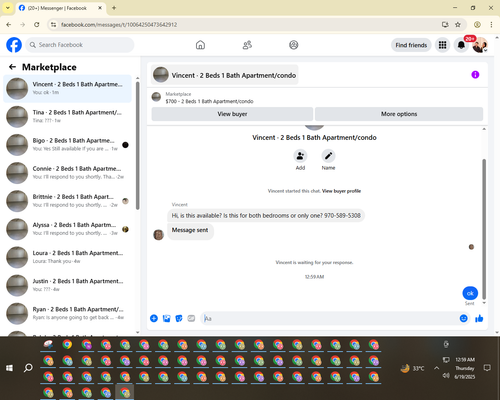This screenshot has width=500, height=400.
Task: Click the Facebook logo
Action: click(14, 45)
